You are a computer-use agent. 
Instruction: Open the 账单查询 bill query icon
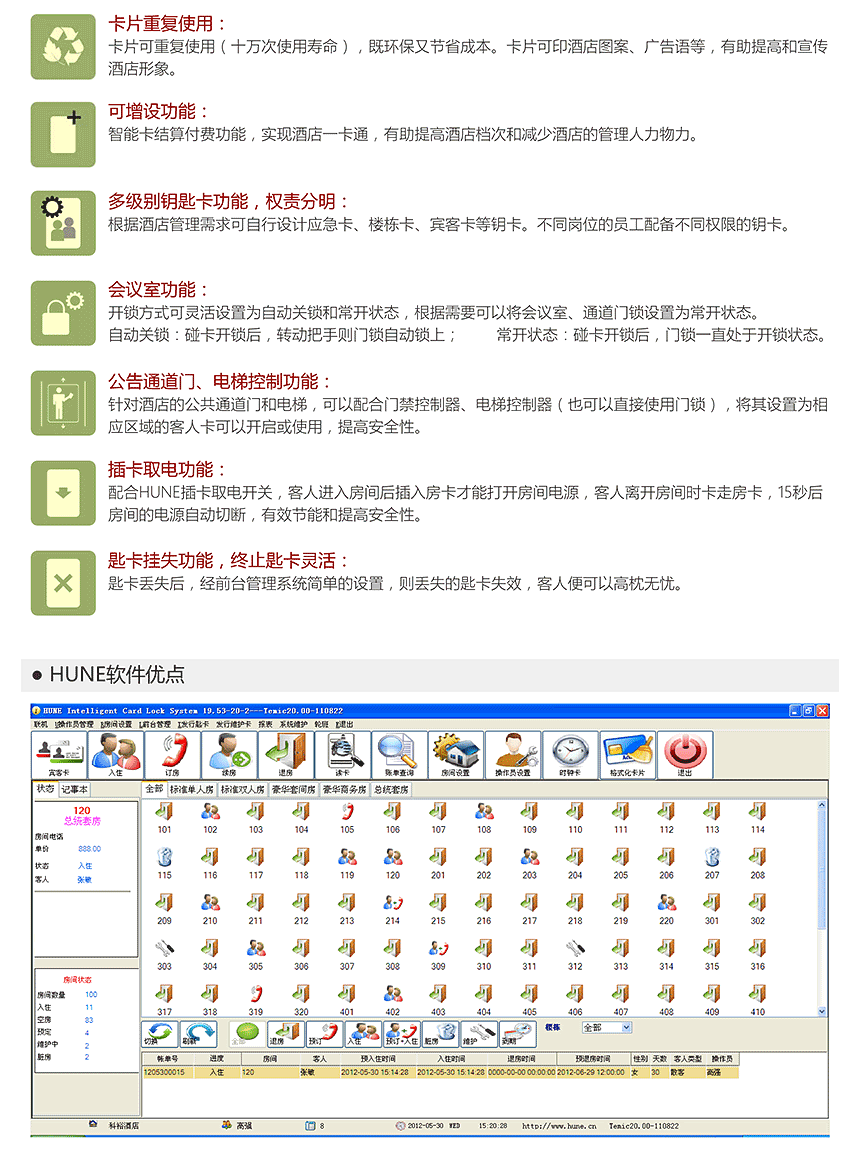[x=399, y=755]
